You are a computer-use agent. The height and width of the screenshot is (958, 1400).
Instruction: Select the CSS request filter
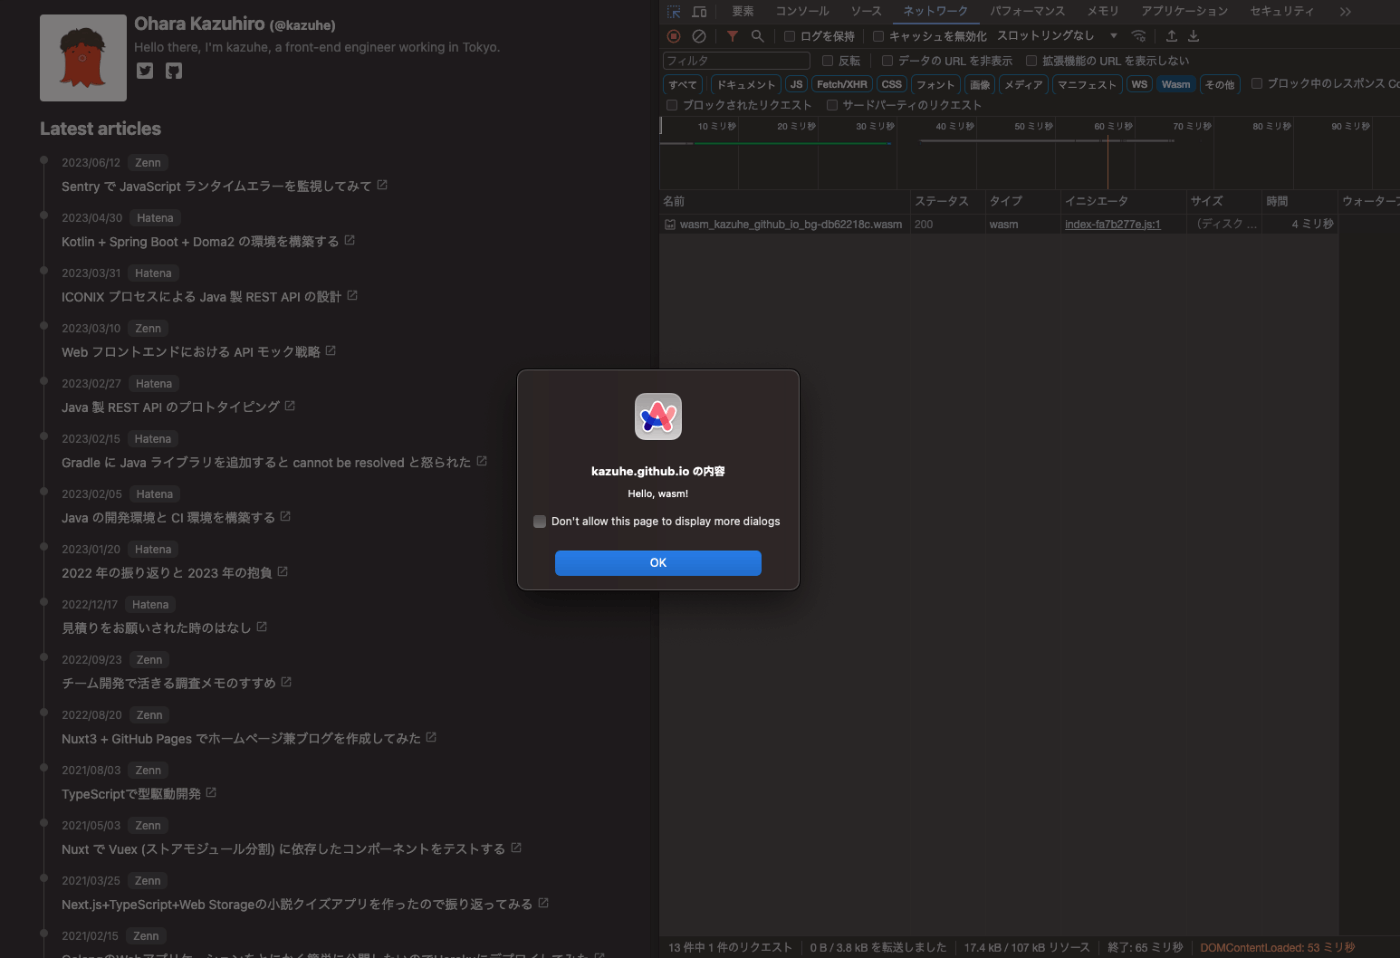[x=892, y=85]
